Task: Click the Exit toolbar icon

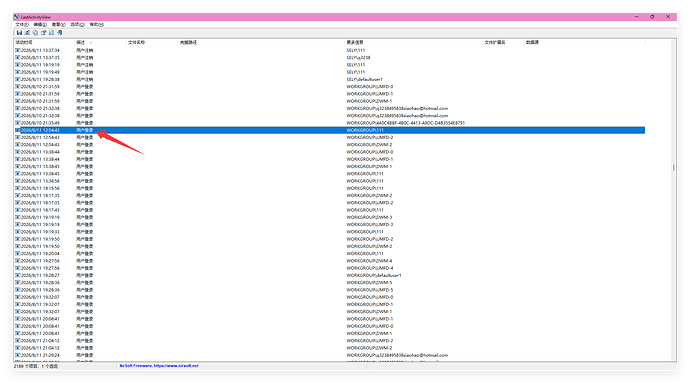Action: tap(59, 33)
